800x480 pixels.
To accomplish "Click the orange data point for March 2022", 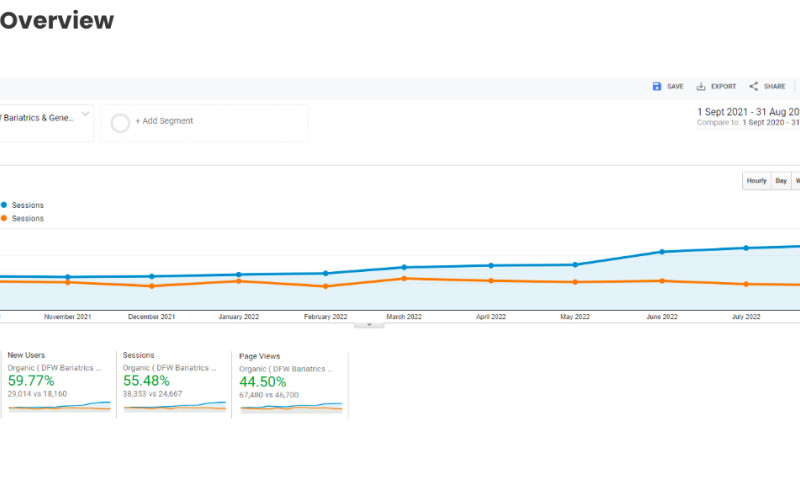I will coord(404,279).
